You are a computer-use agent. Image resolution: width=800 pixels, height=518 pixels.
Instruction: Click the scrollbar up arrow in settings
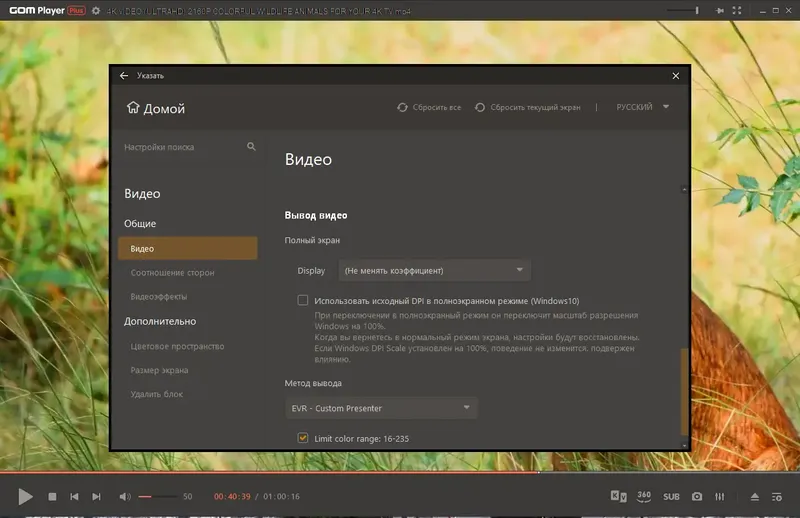(x=684, y=189)
